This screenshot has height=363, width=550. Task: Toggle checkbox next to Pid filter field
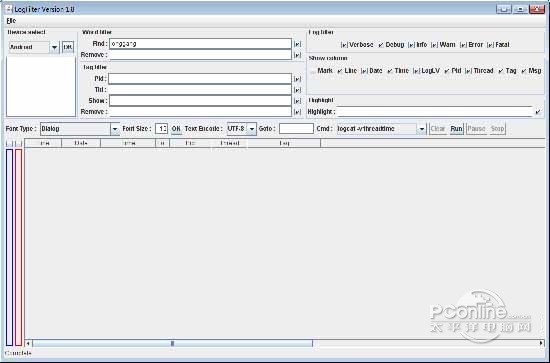297,79
